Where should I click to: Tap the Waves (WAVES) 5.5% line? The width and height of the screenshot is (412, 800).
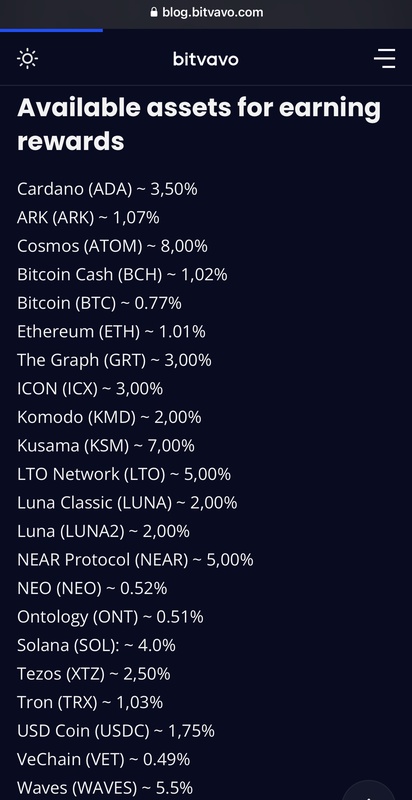105,788
